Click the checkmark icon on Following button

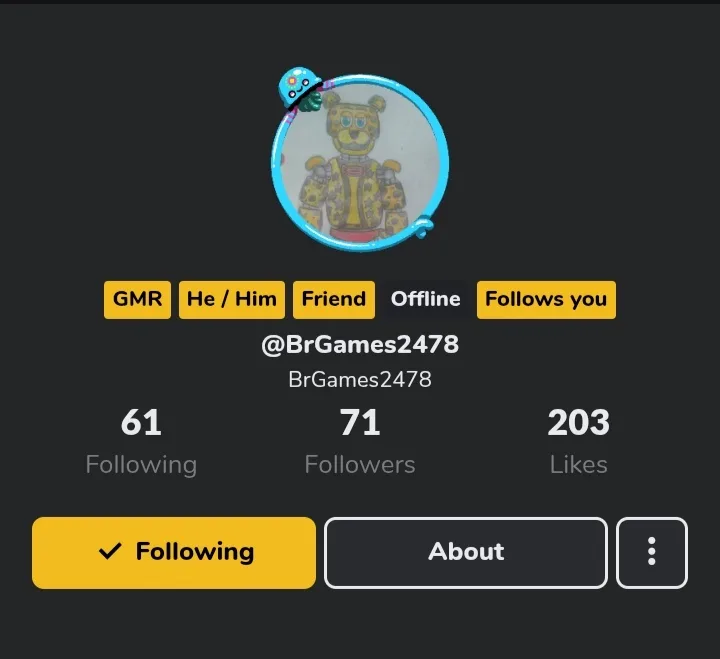pos(110,551)
